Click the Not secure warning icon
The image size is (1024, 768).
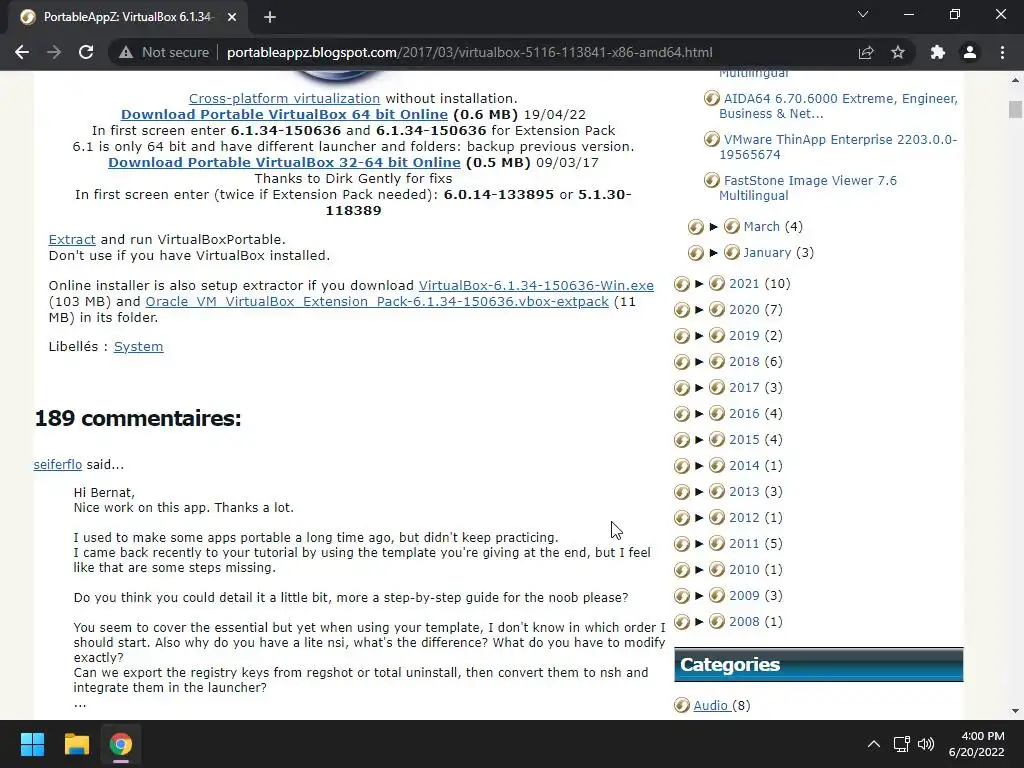(126, 52)
